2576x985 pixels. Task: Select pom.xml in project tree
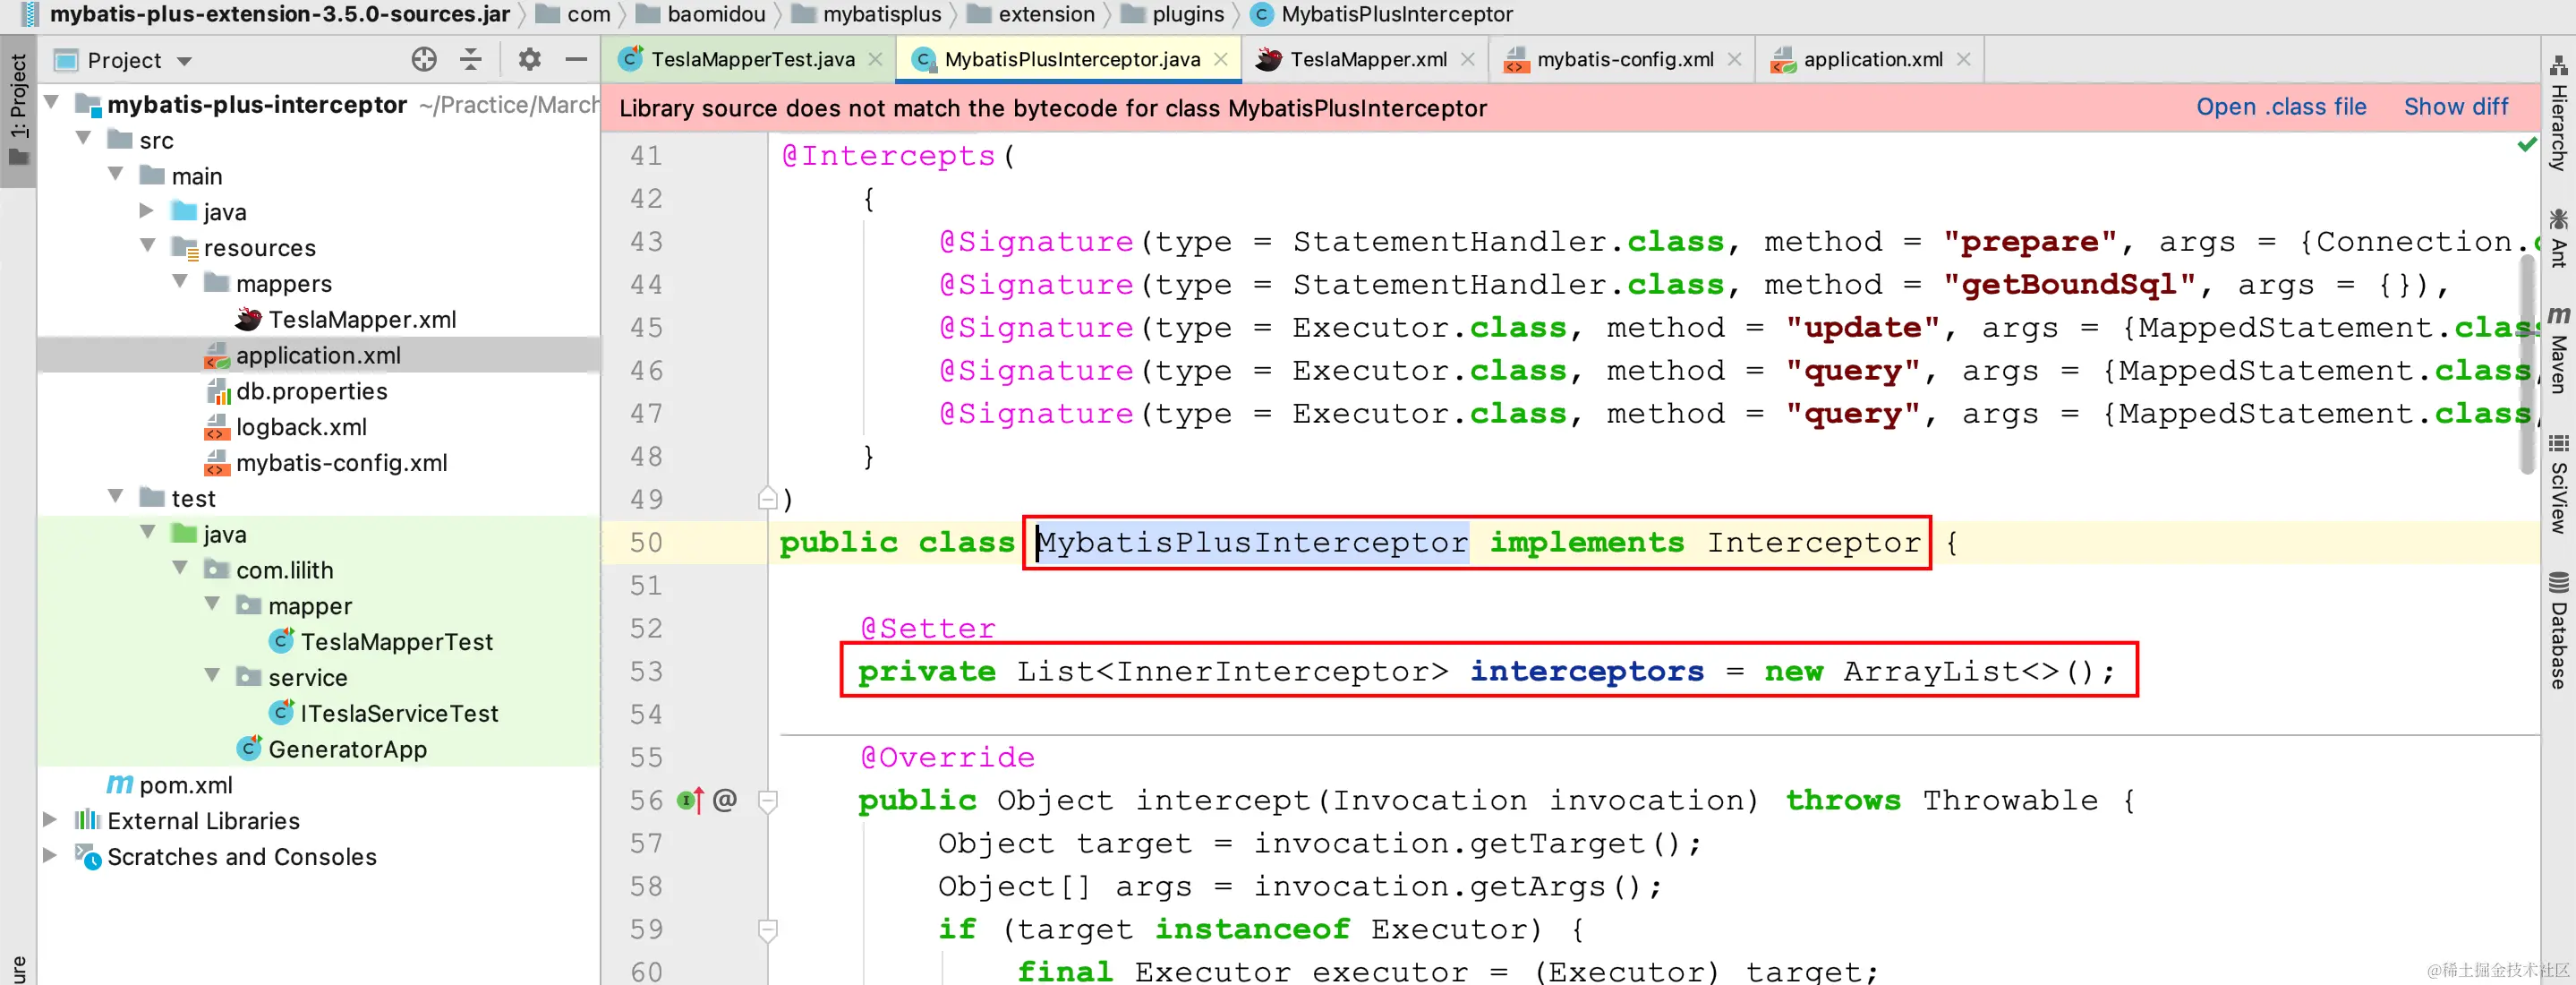(185, 785)
